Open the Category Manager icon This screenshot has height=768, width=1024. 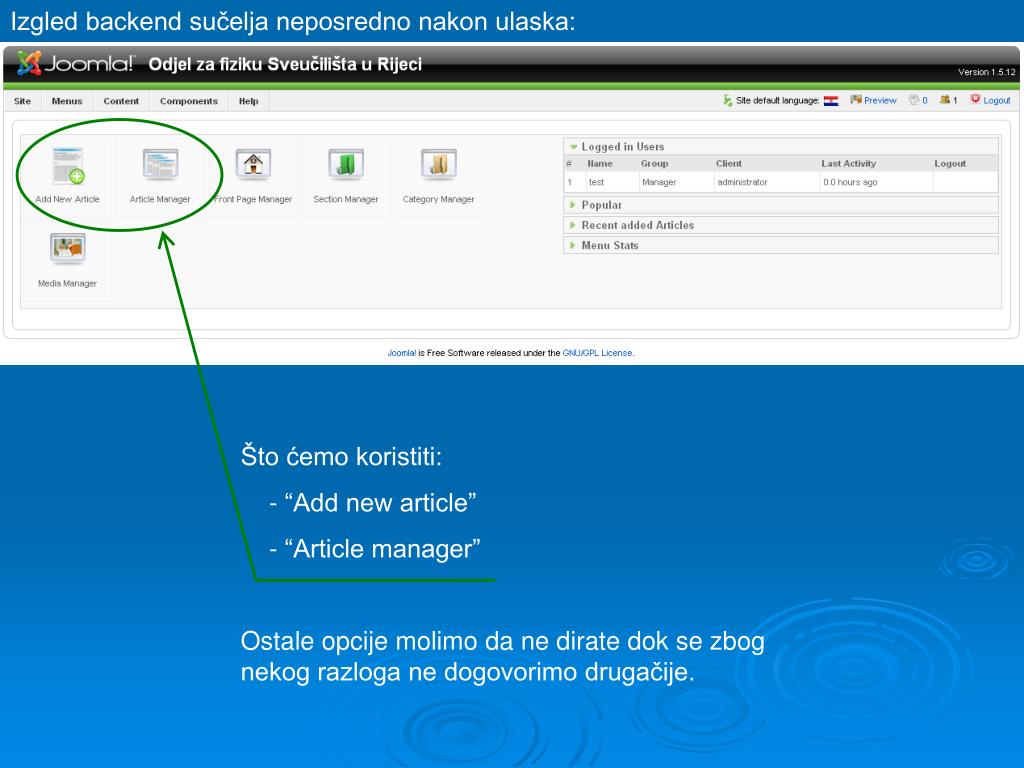click(x=438, y=164)
